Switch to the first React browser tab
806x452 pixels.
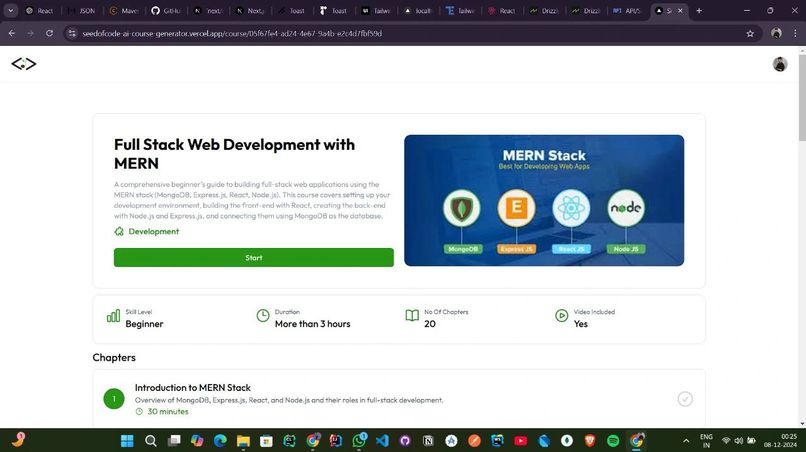point(40,10)
